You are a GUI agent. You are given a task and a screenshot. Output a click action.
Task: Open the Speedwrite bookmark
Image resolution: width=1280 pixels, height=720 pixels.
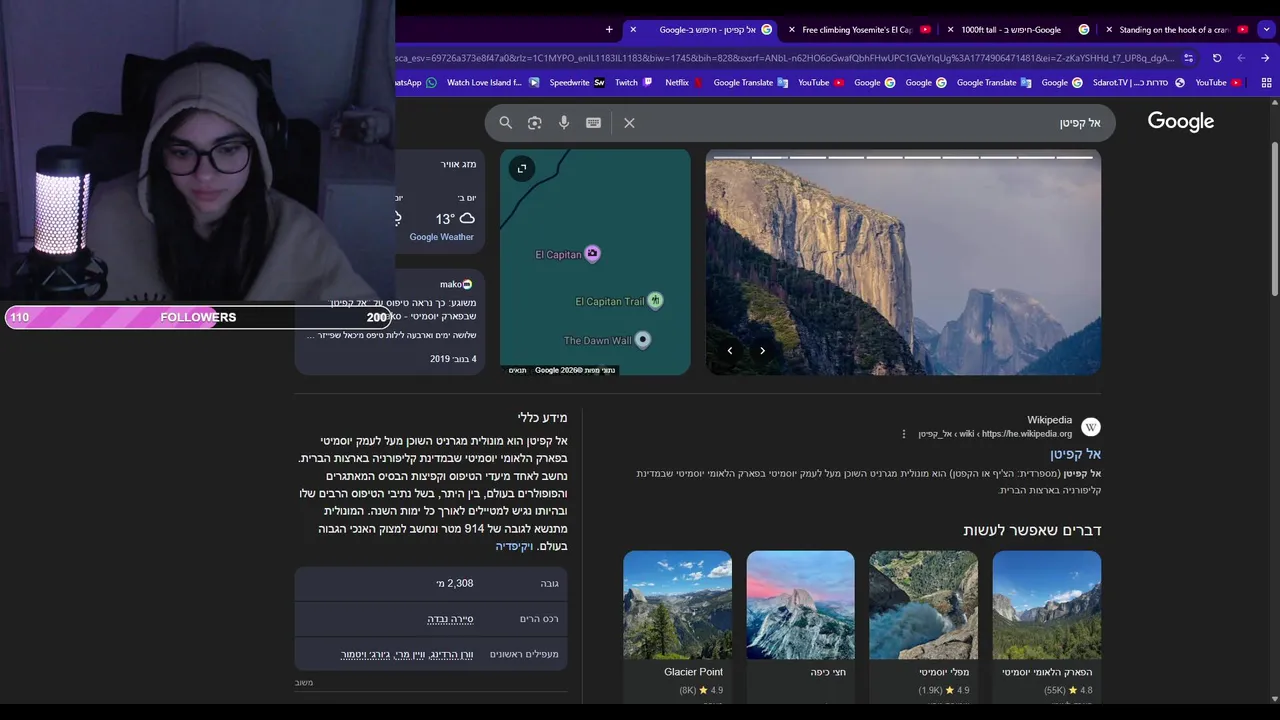[577, 83]
